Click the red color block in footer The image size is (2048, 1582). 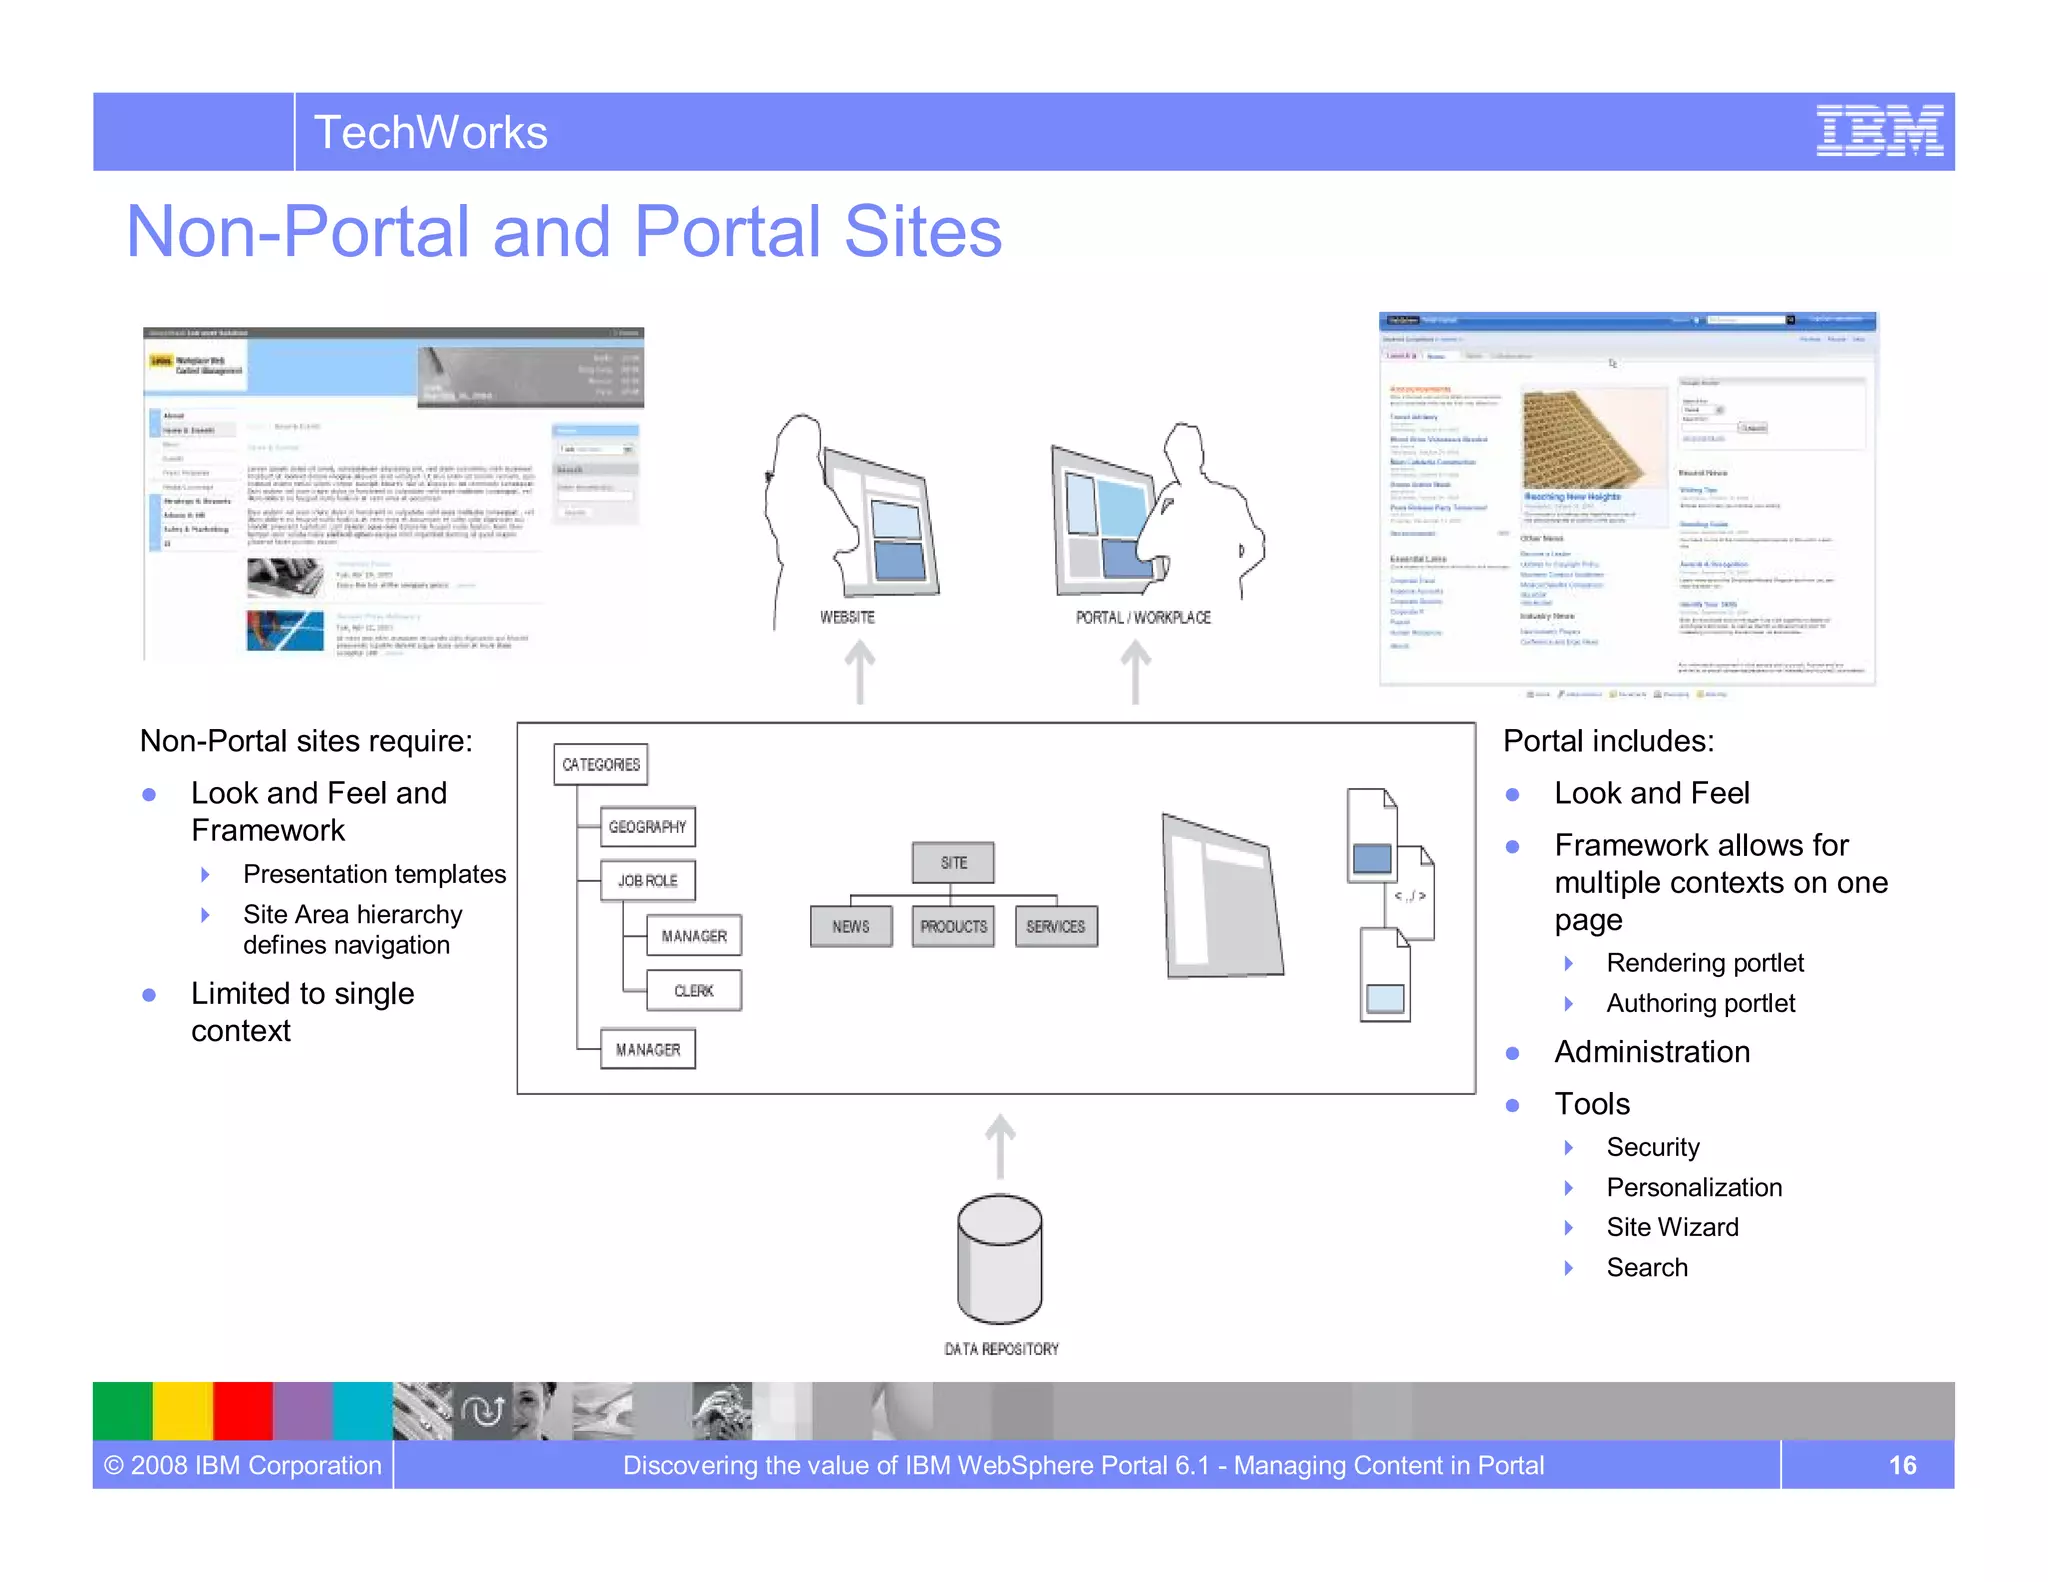pyautogui.click(x=243, y=1411)
